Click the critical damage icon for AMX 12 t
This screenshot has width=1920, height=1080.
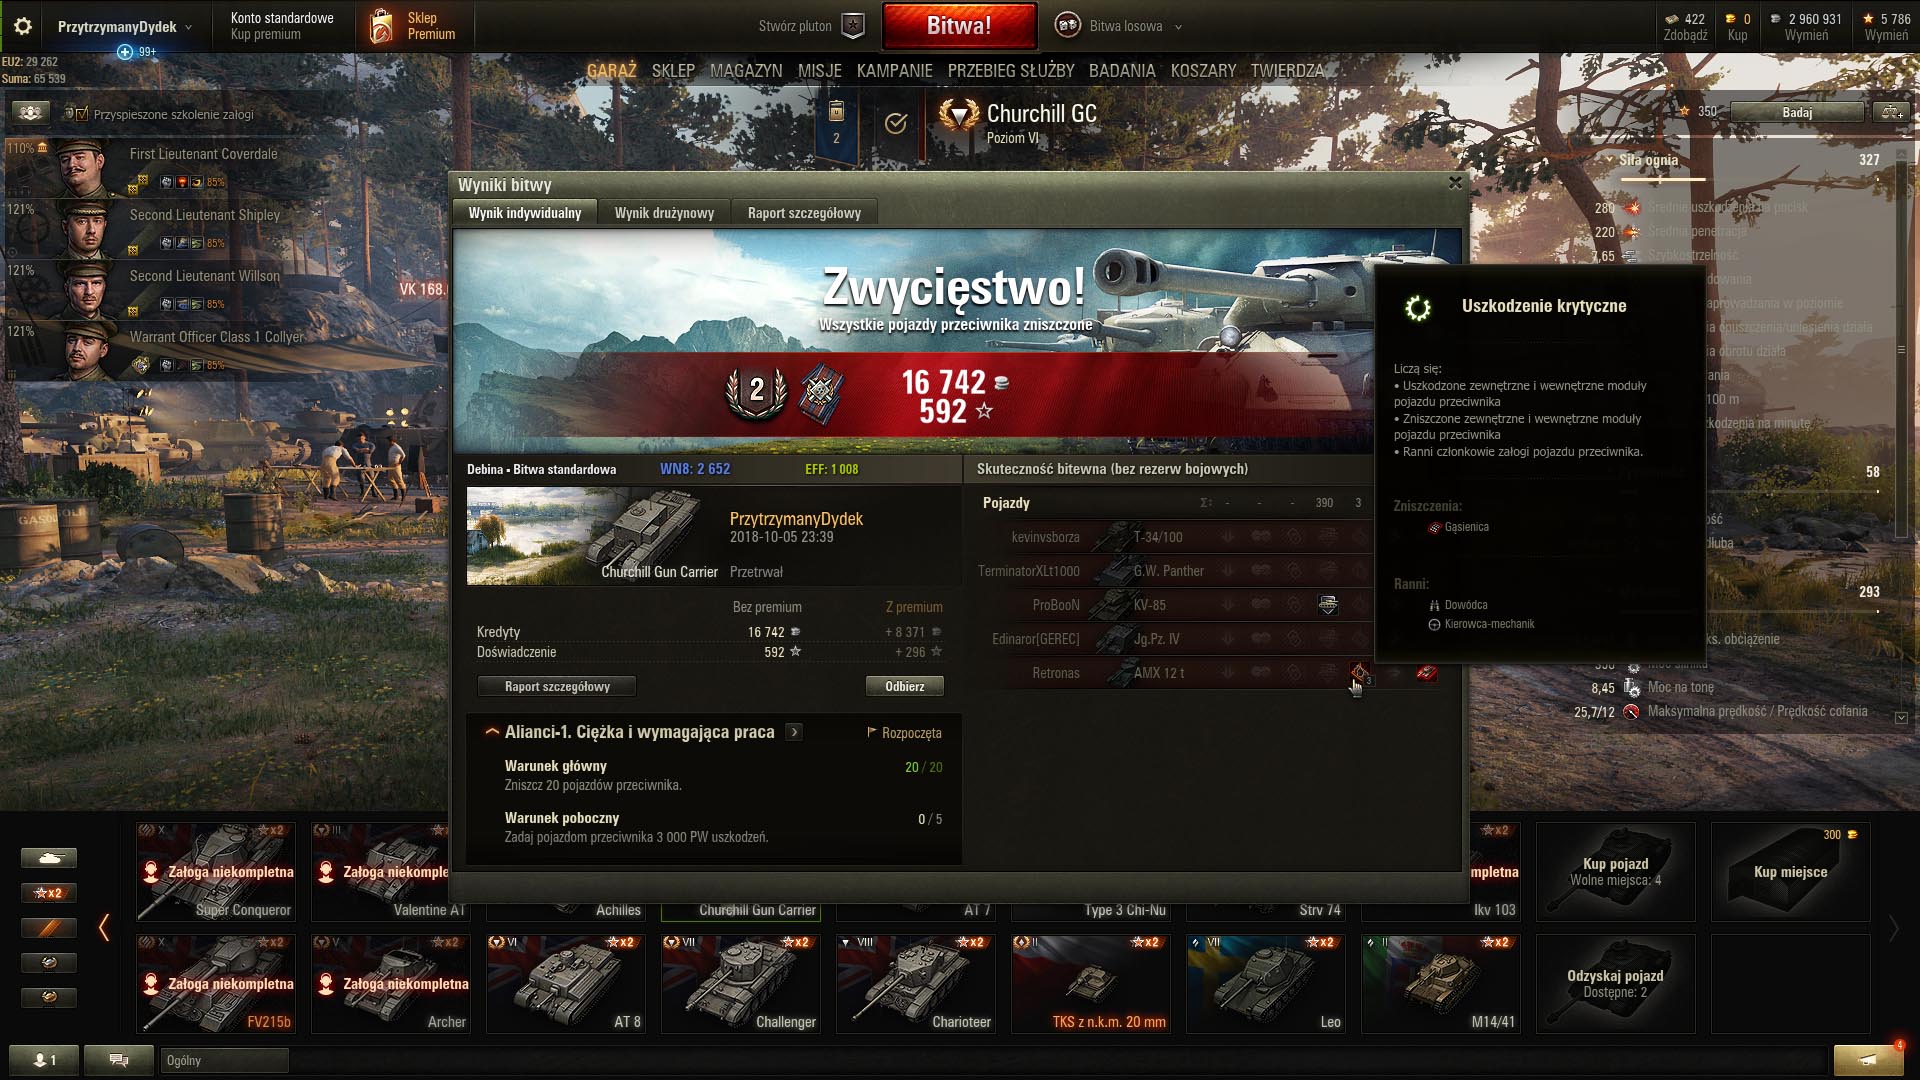(x=1359, y=673)
